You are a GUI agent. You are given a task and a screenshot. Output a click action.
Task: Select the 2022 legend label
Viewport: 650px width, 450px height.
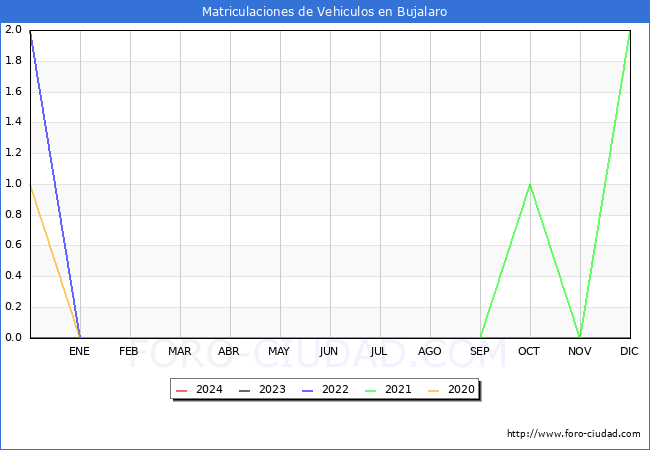coord(335,390)
